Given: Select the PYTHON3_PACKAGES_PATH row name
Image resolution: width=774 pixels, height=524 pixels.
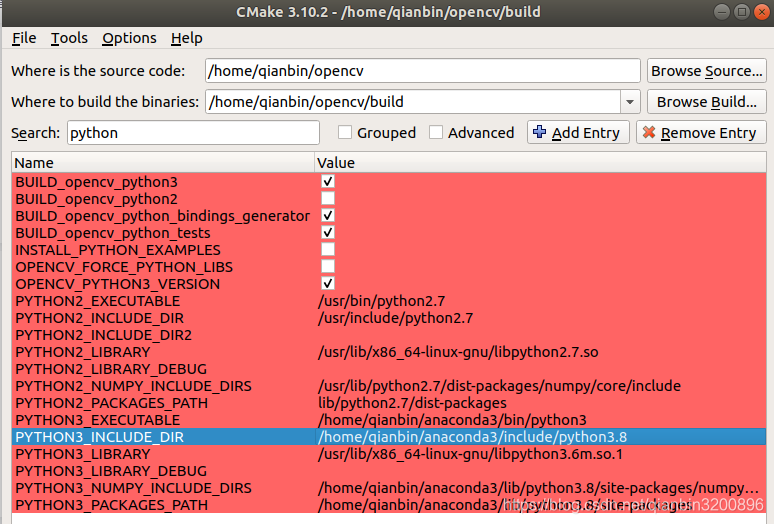Looking at the screenshot, I should pos(112,505).
